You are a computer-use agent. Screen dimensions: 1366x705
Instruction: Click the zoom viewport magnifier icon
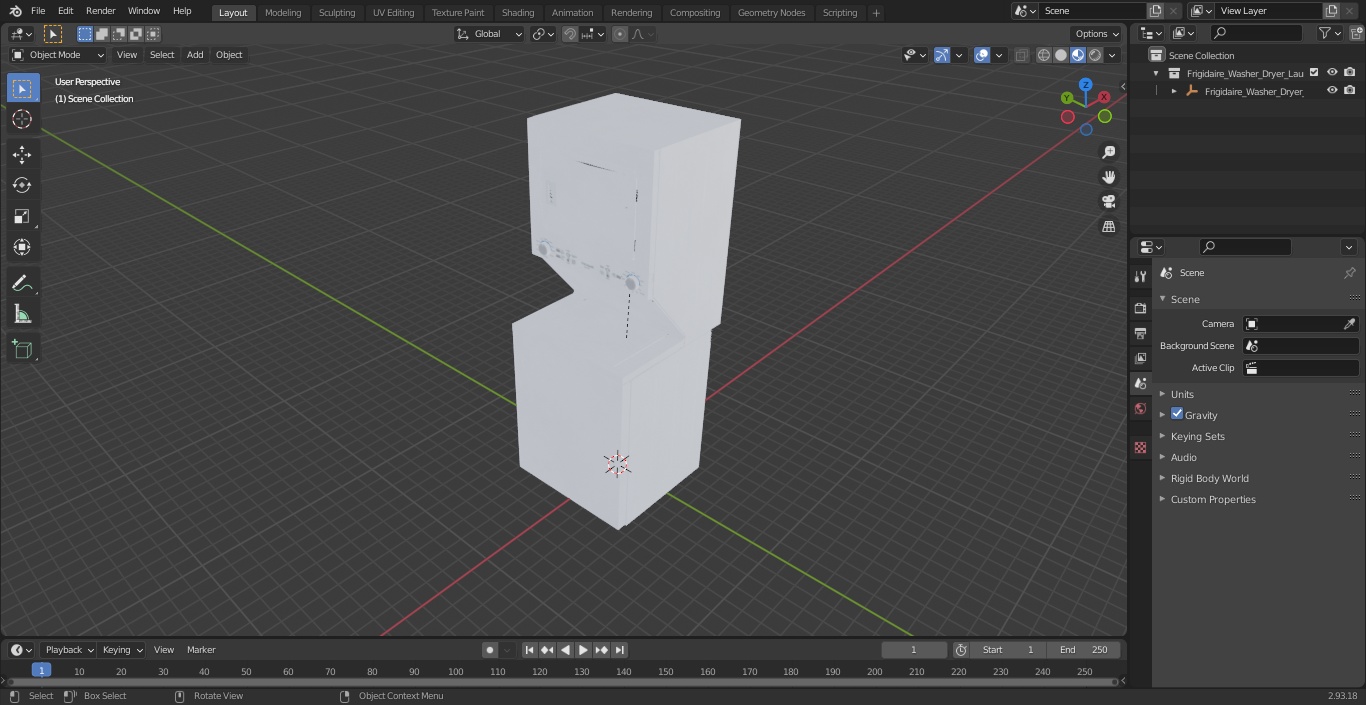coord(1108,152)
